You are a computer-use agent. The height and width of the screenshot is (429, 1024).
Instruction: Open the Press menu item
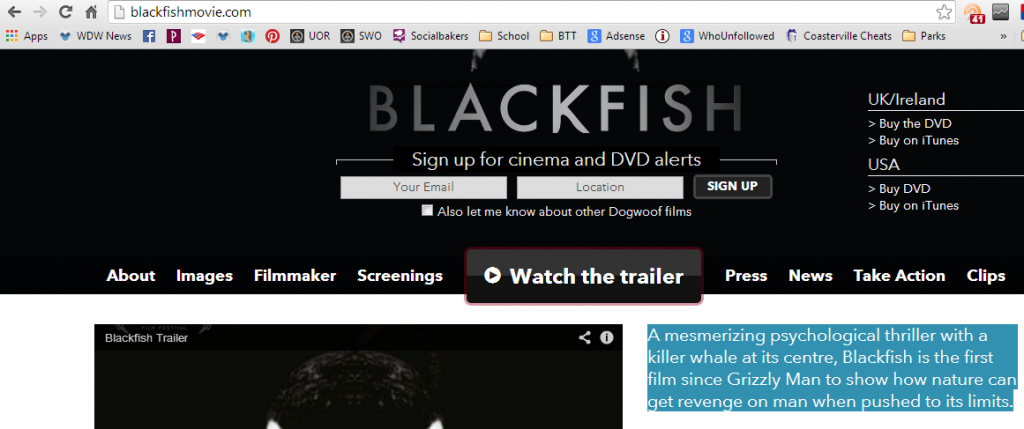pyautogui.click(x=746, y=276)
